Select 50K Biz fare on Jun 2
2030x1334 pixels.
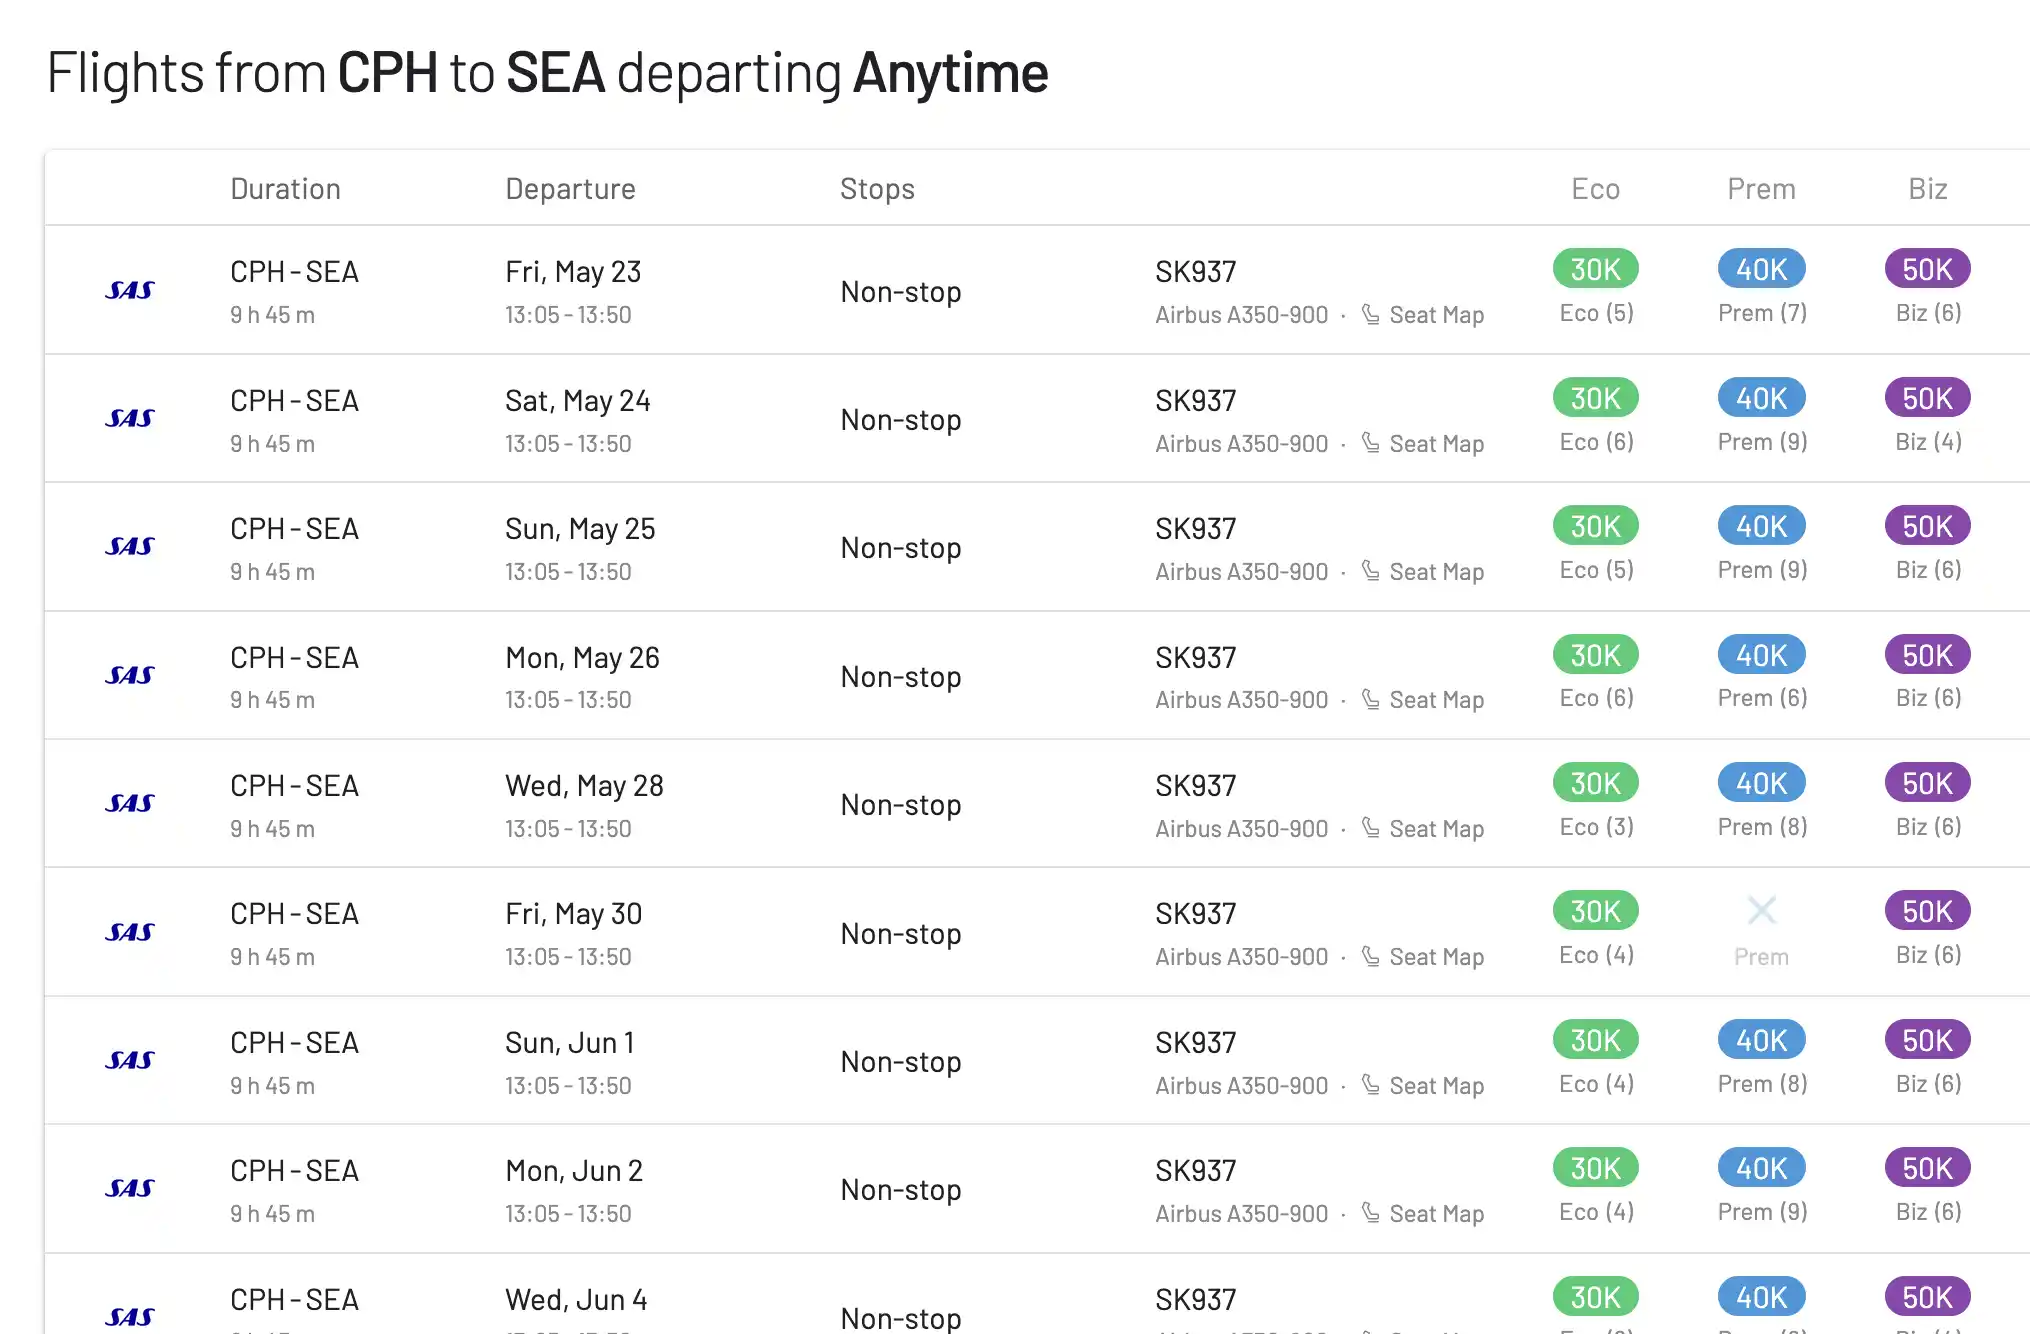click(1928, 1168)
